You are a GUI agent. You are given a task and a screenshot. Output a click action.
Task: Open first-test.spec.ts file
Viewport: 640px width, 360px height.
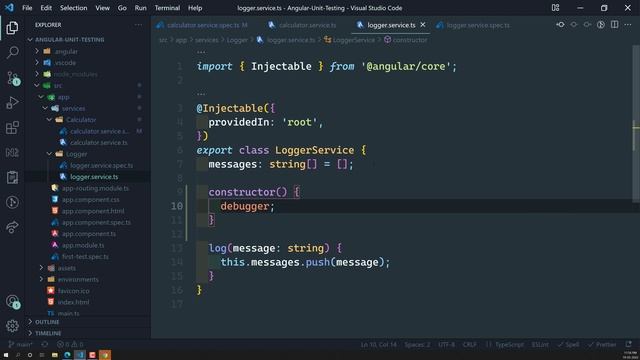(85, 257)
